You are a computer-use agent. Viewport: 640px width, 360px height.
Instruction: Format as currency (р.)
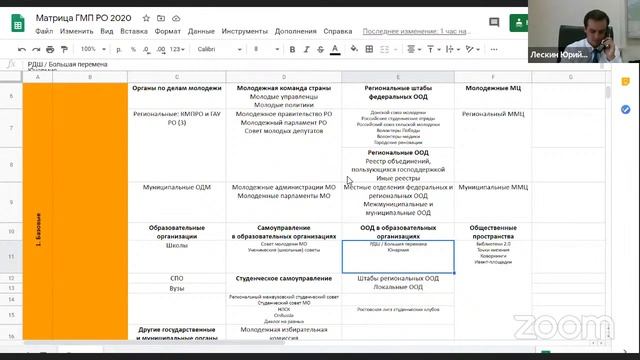[x=119, y=49]
